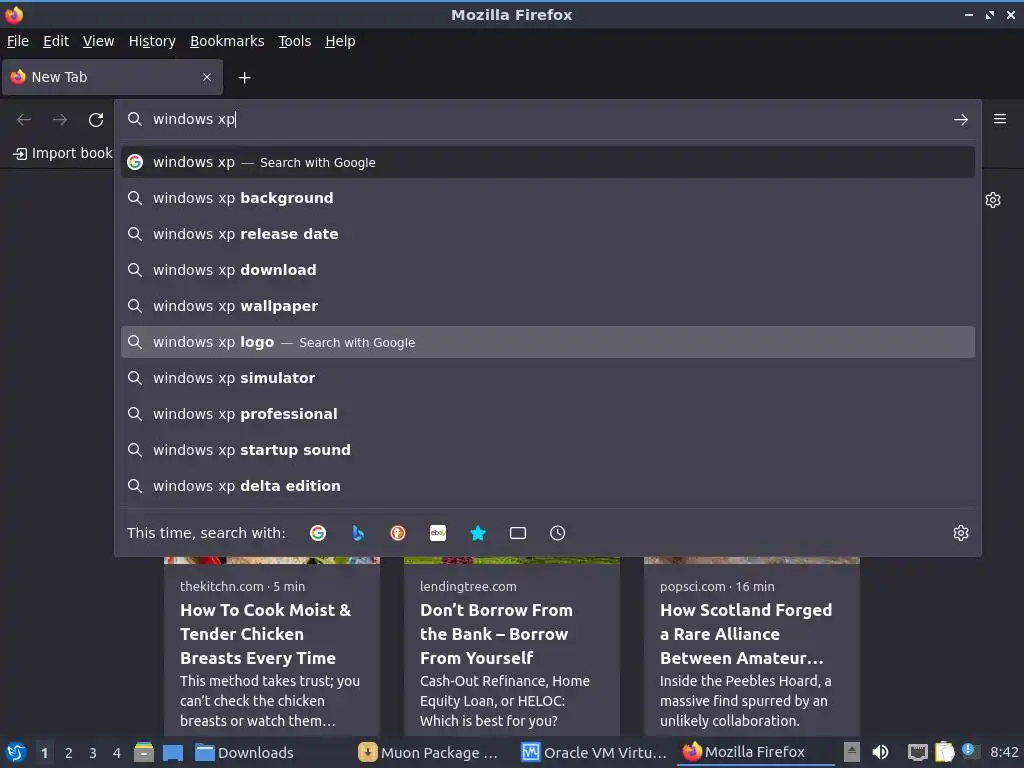Open new tab page personalize gear

click(993, 200)
